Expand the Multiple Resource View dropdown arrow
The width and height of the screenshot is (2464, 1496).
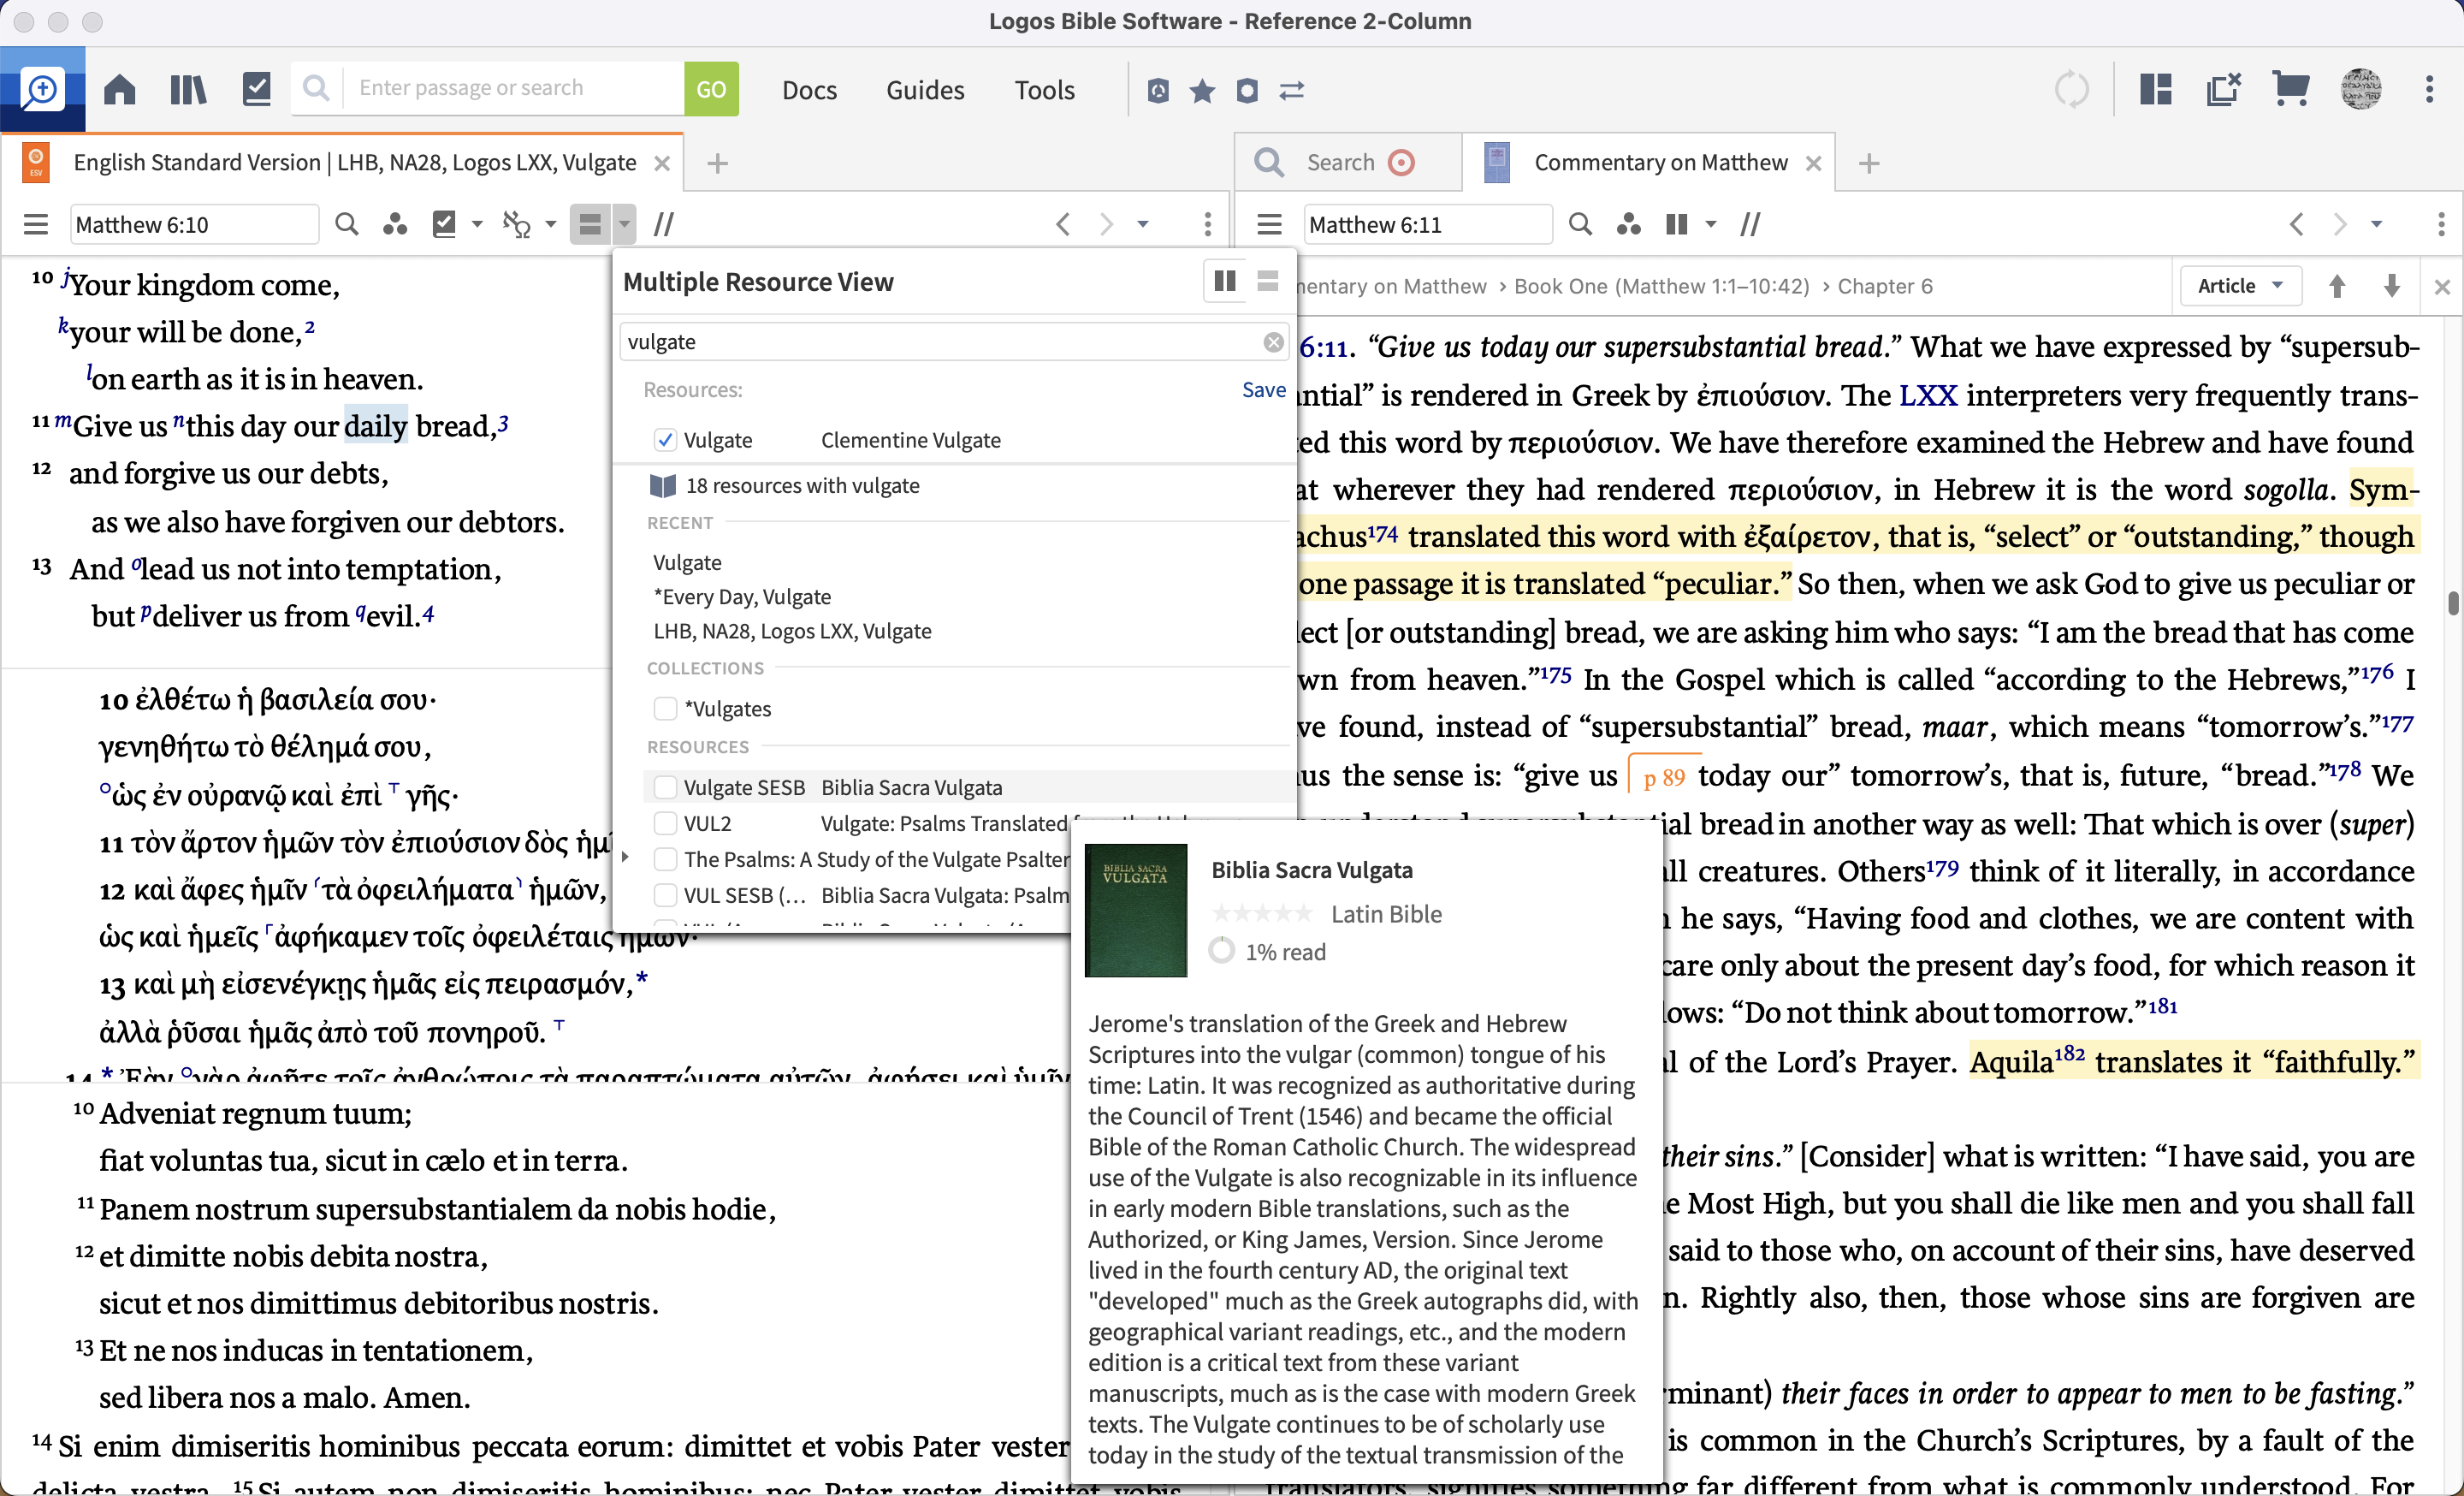tap(624, 224)
